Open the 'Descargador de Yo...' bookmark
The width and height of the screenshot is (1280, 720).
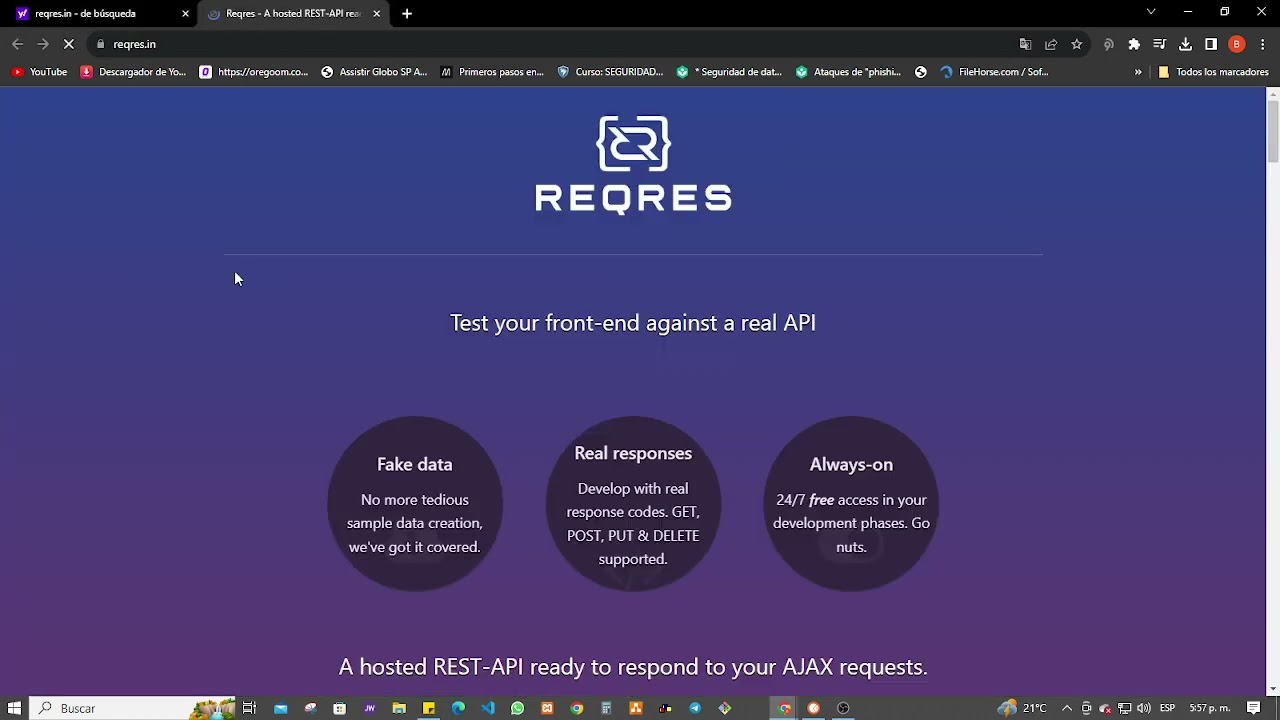[133, 72]
